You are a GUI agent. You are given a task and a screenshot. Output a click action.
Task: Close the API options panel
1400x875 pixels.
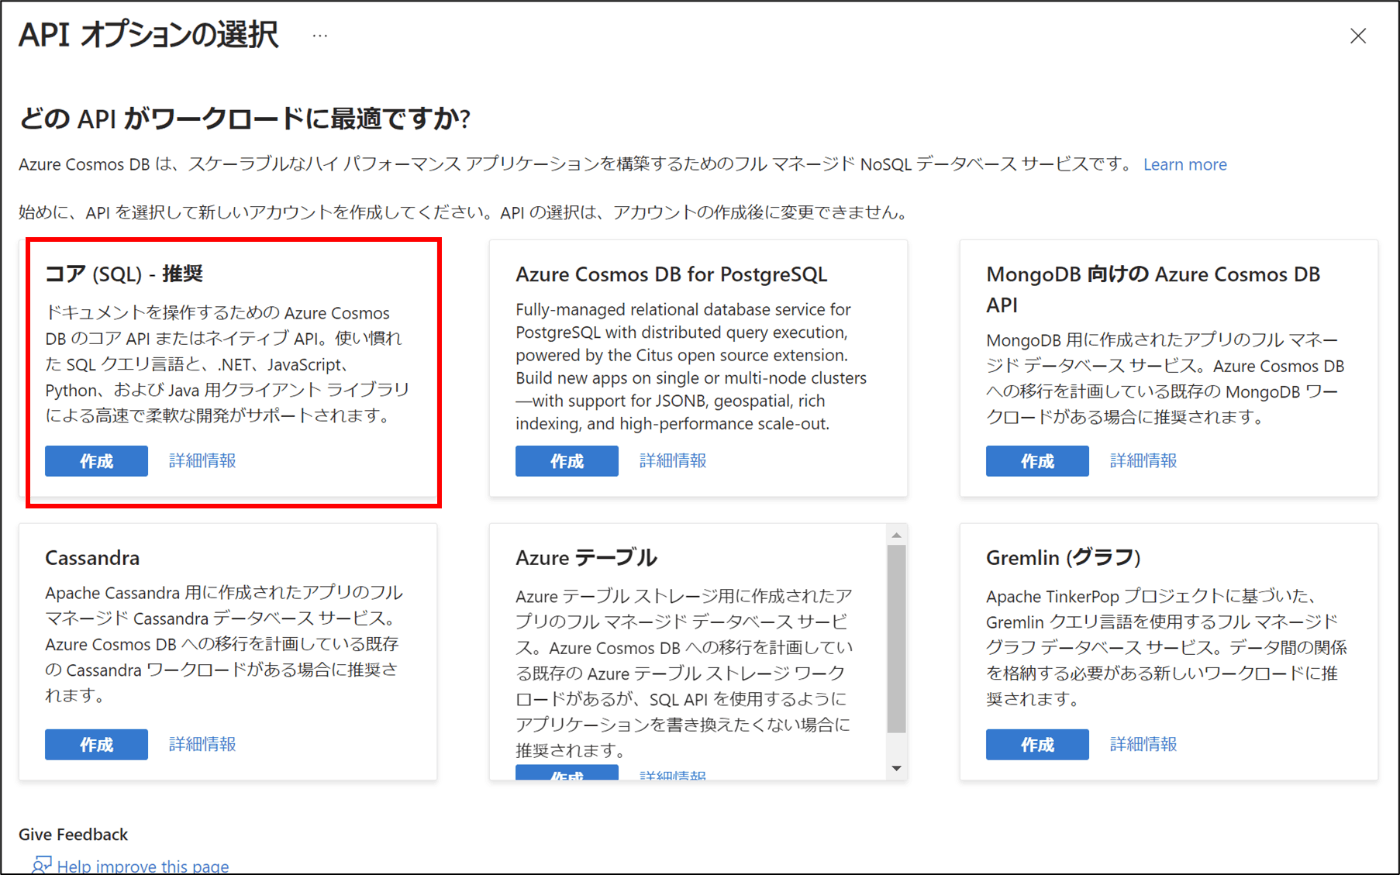click(1358, 36)
